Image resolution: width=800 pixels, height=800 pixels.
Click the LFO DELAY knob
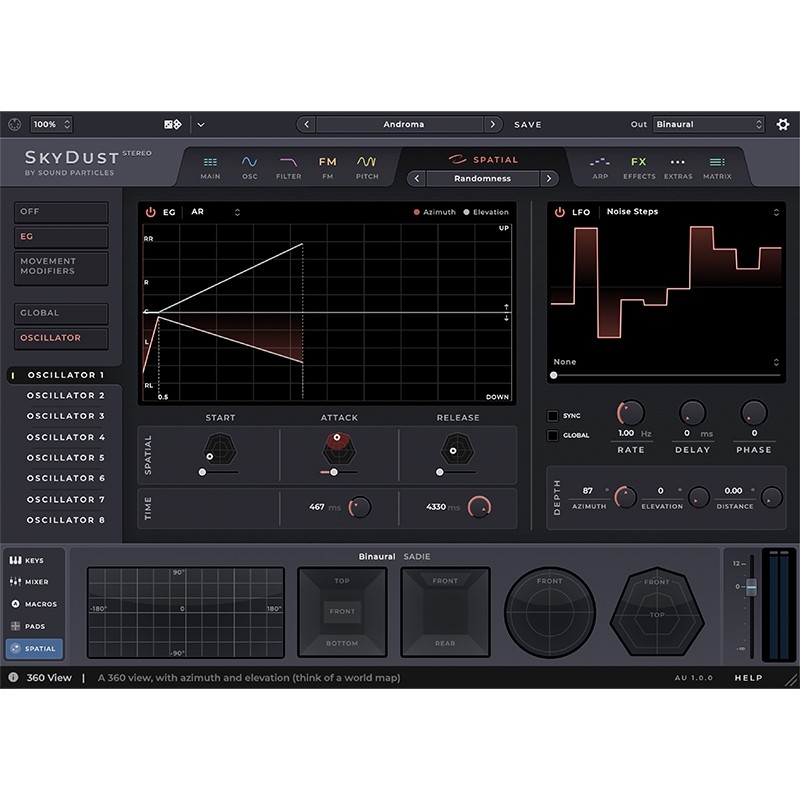[692, 413]
